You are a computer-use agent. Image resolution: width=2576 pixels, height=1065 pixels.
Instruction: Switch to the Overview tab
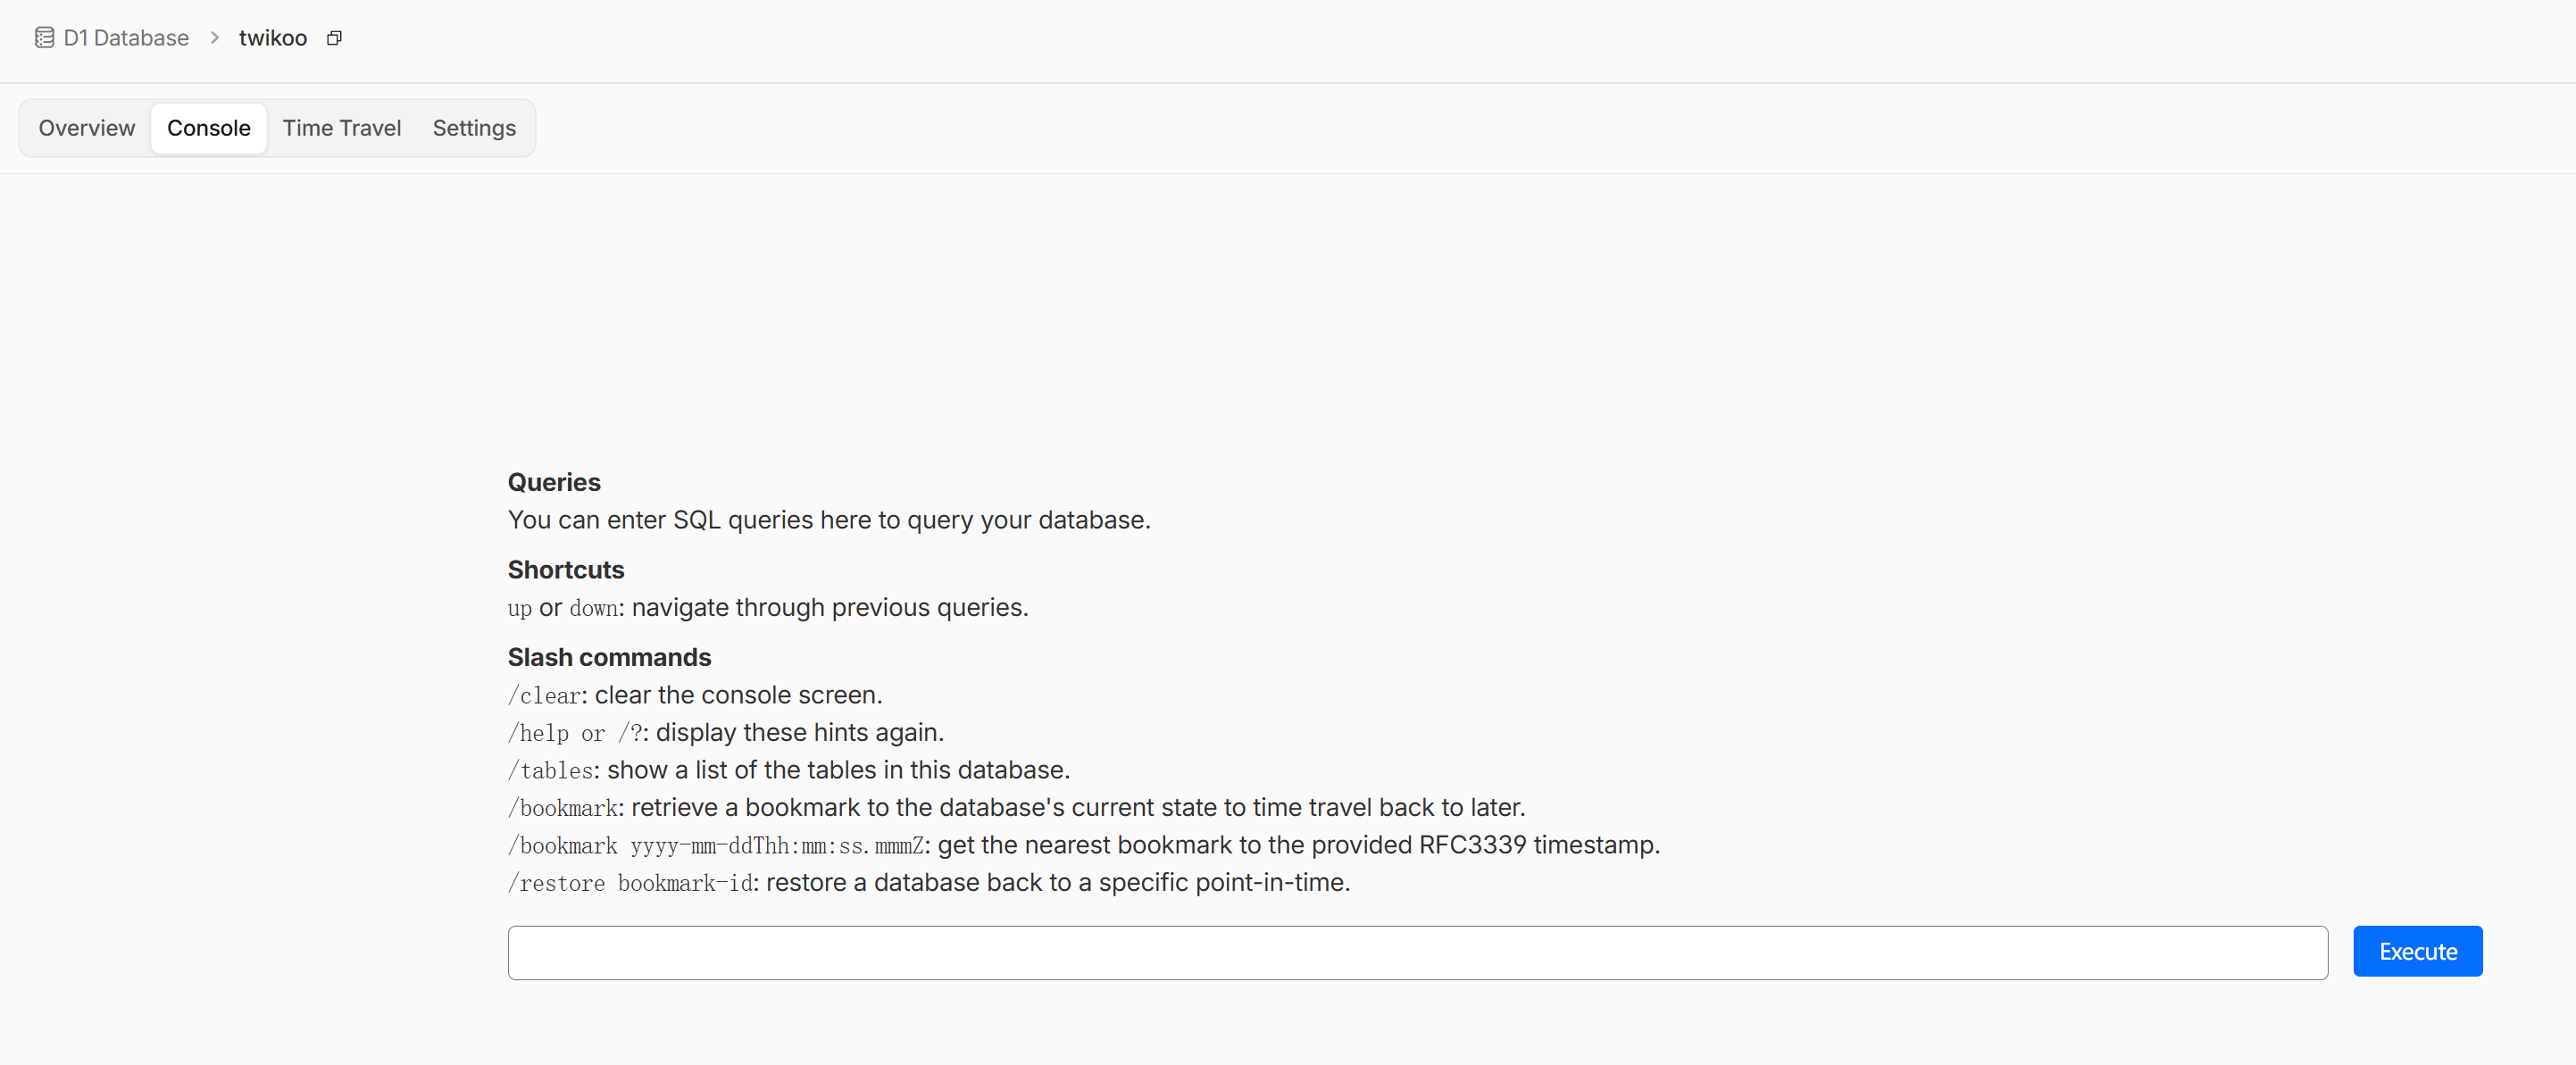tap(87, 128)
